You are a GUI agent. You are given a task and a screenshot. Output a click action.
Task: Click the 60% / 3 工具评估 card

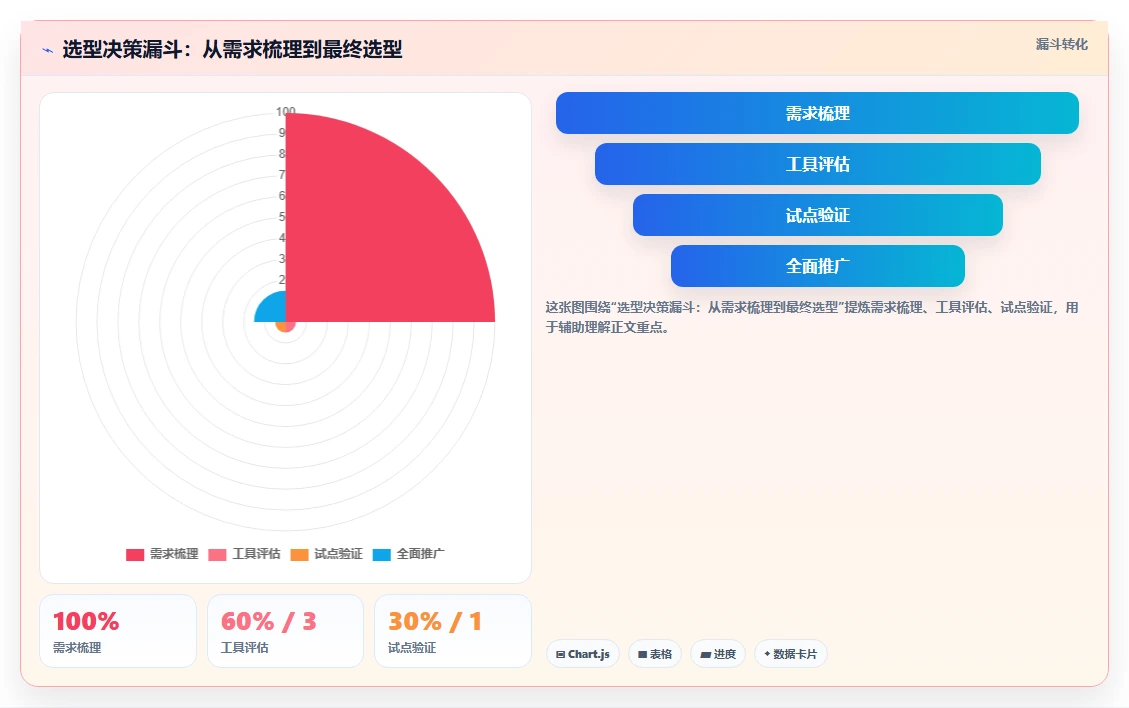coord(285,631)
